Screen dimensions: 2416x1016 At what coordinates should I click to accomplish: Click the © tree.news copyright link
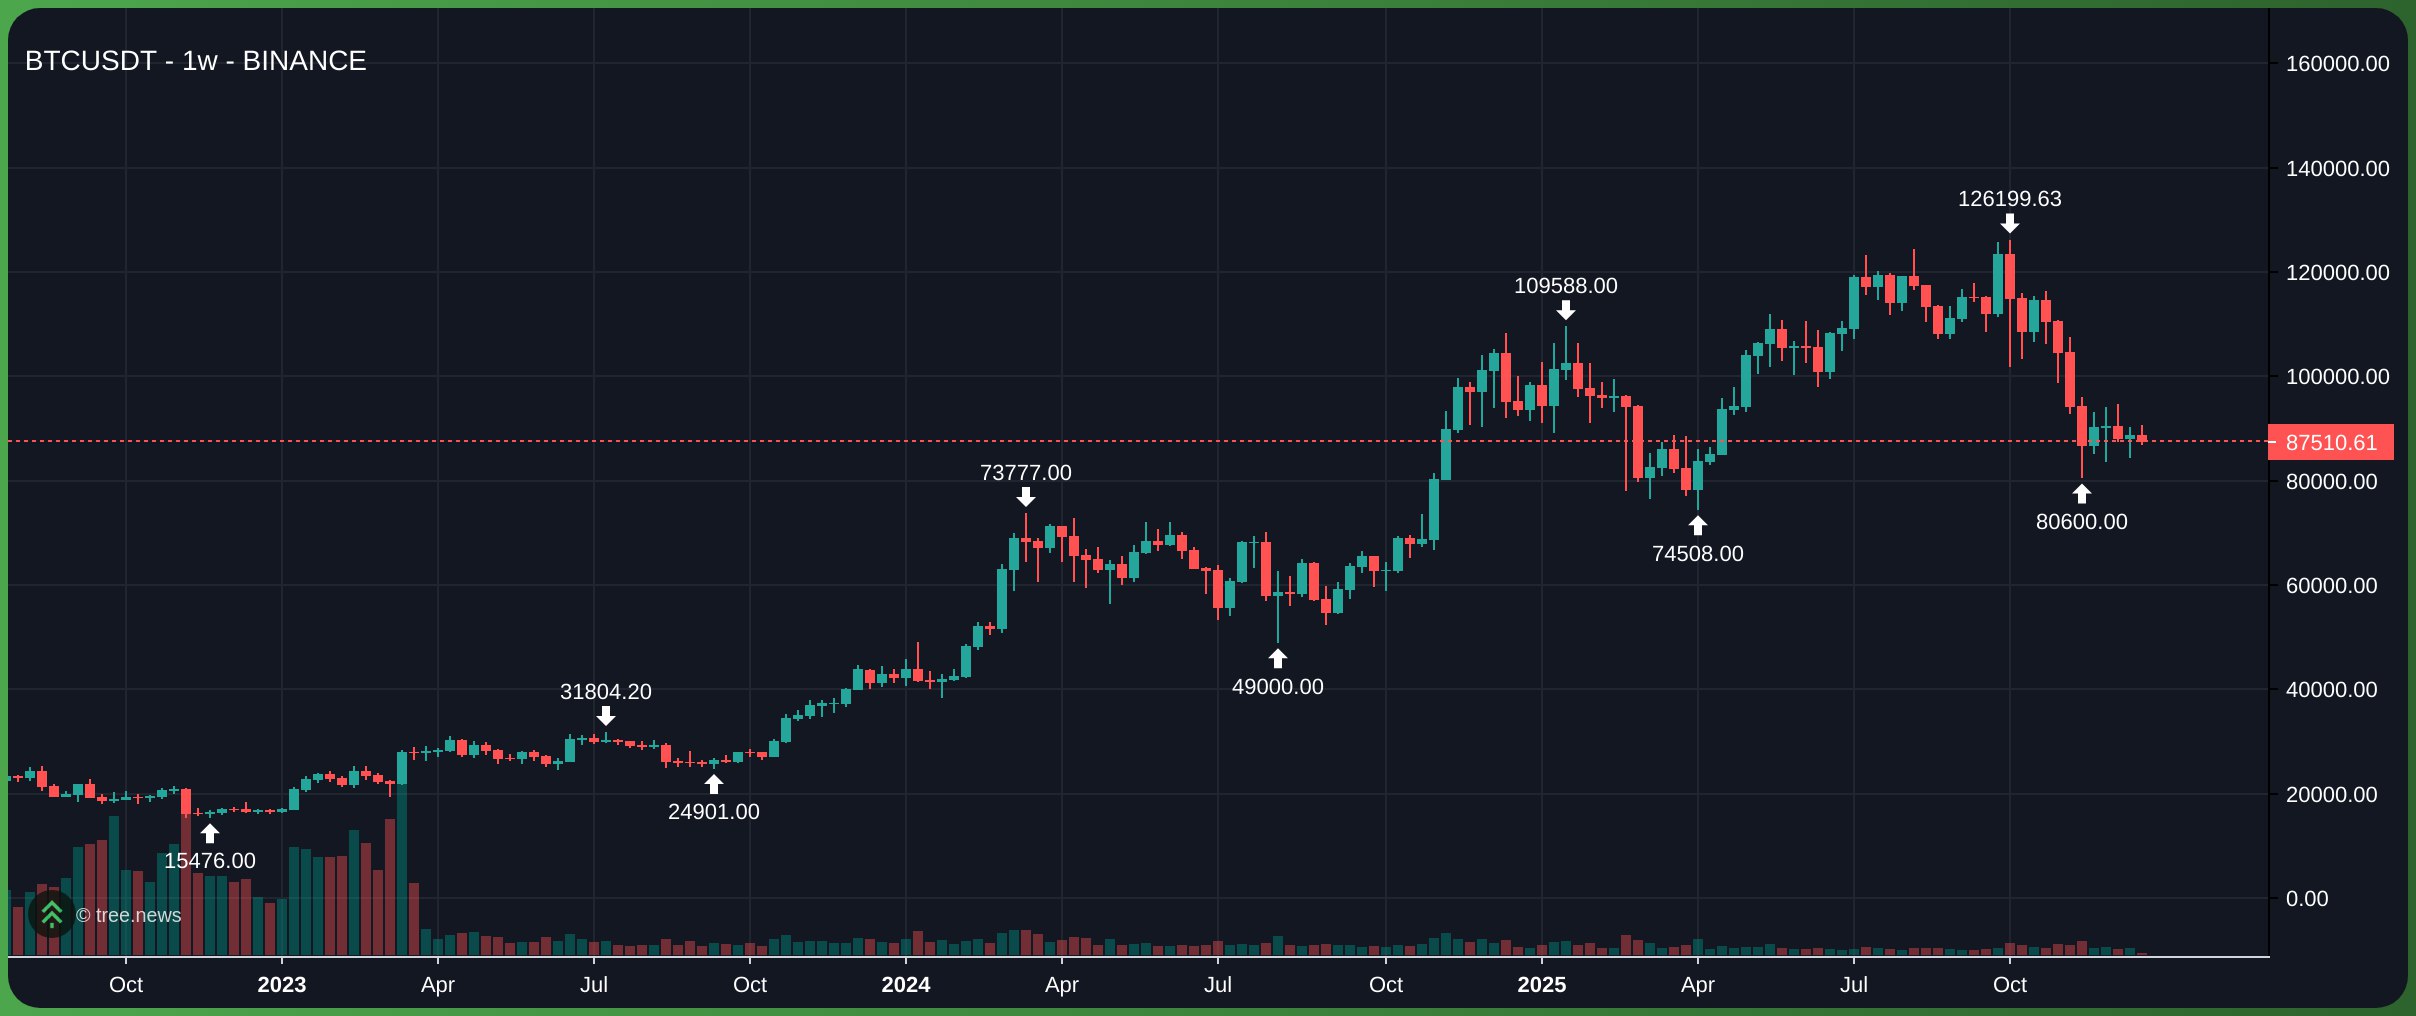(x=128, y=915)
